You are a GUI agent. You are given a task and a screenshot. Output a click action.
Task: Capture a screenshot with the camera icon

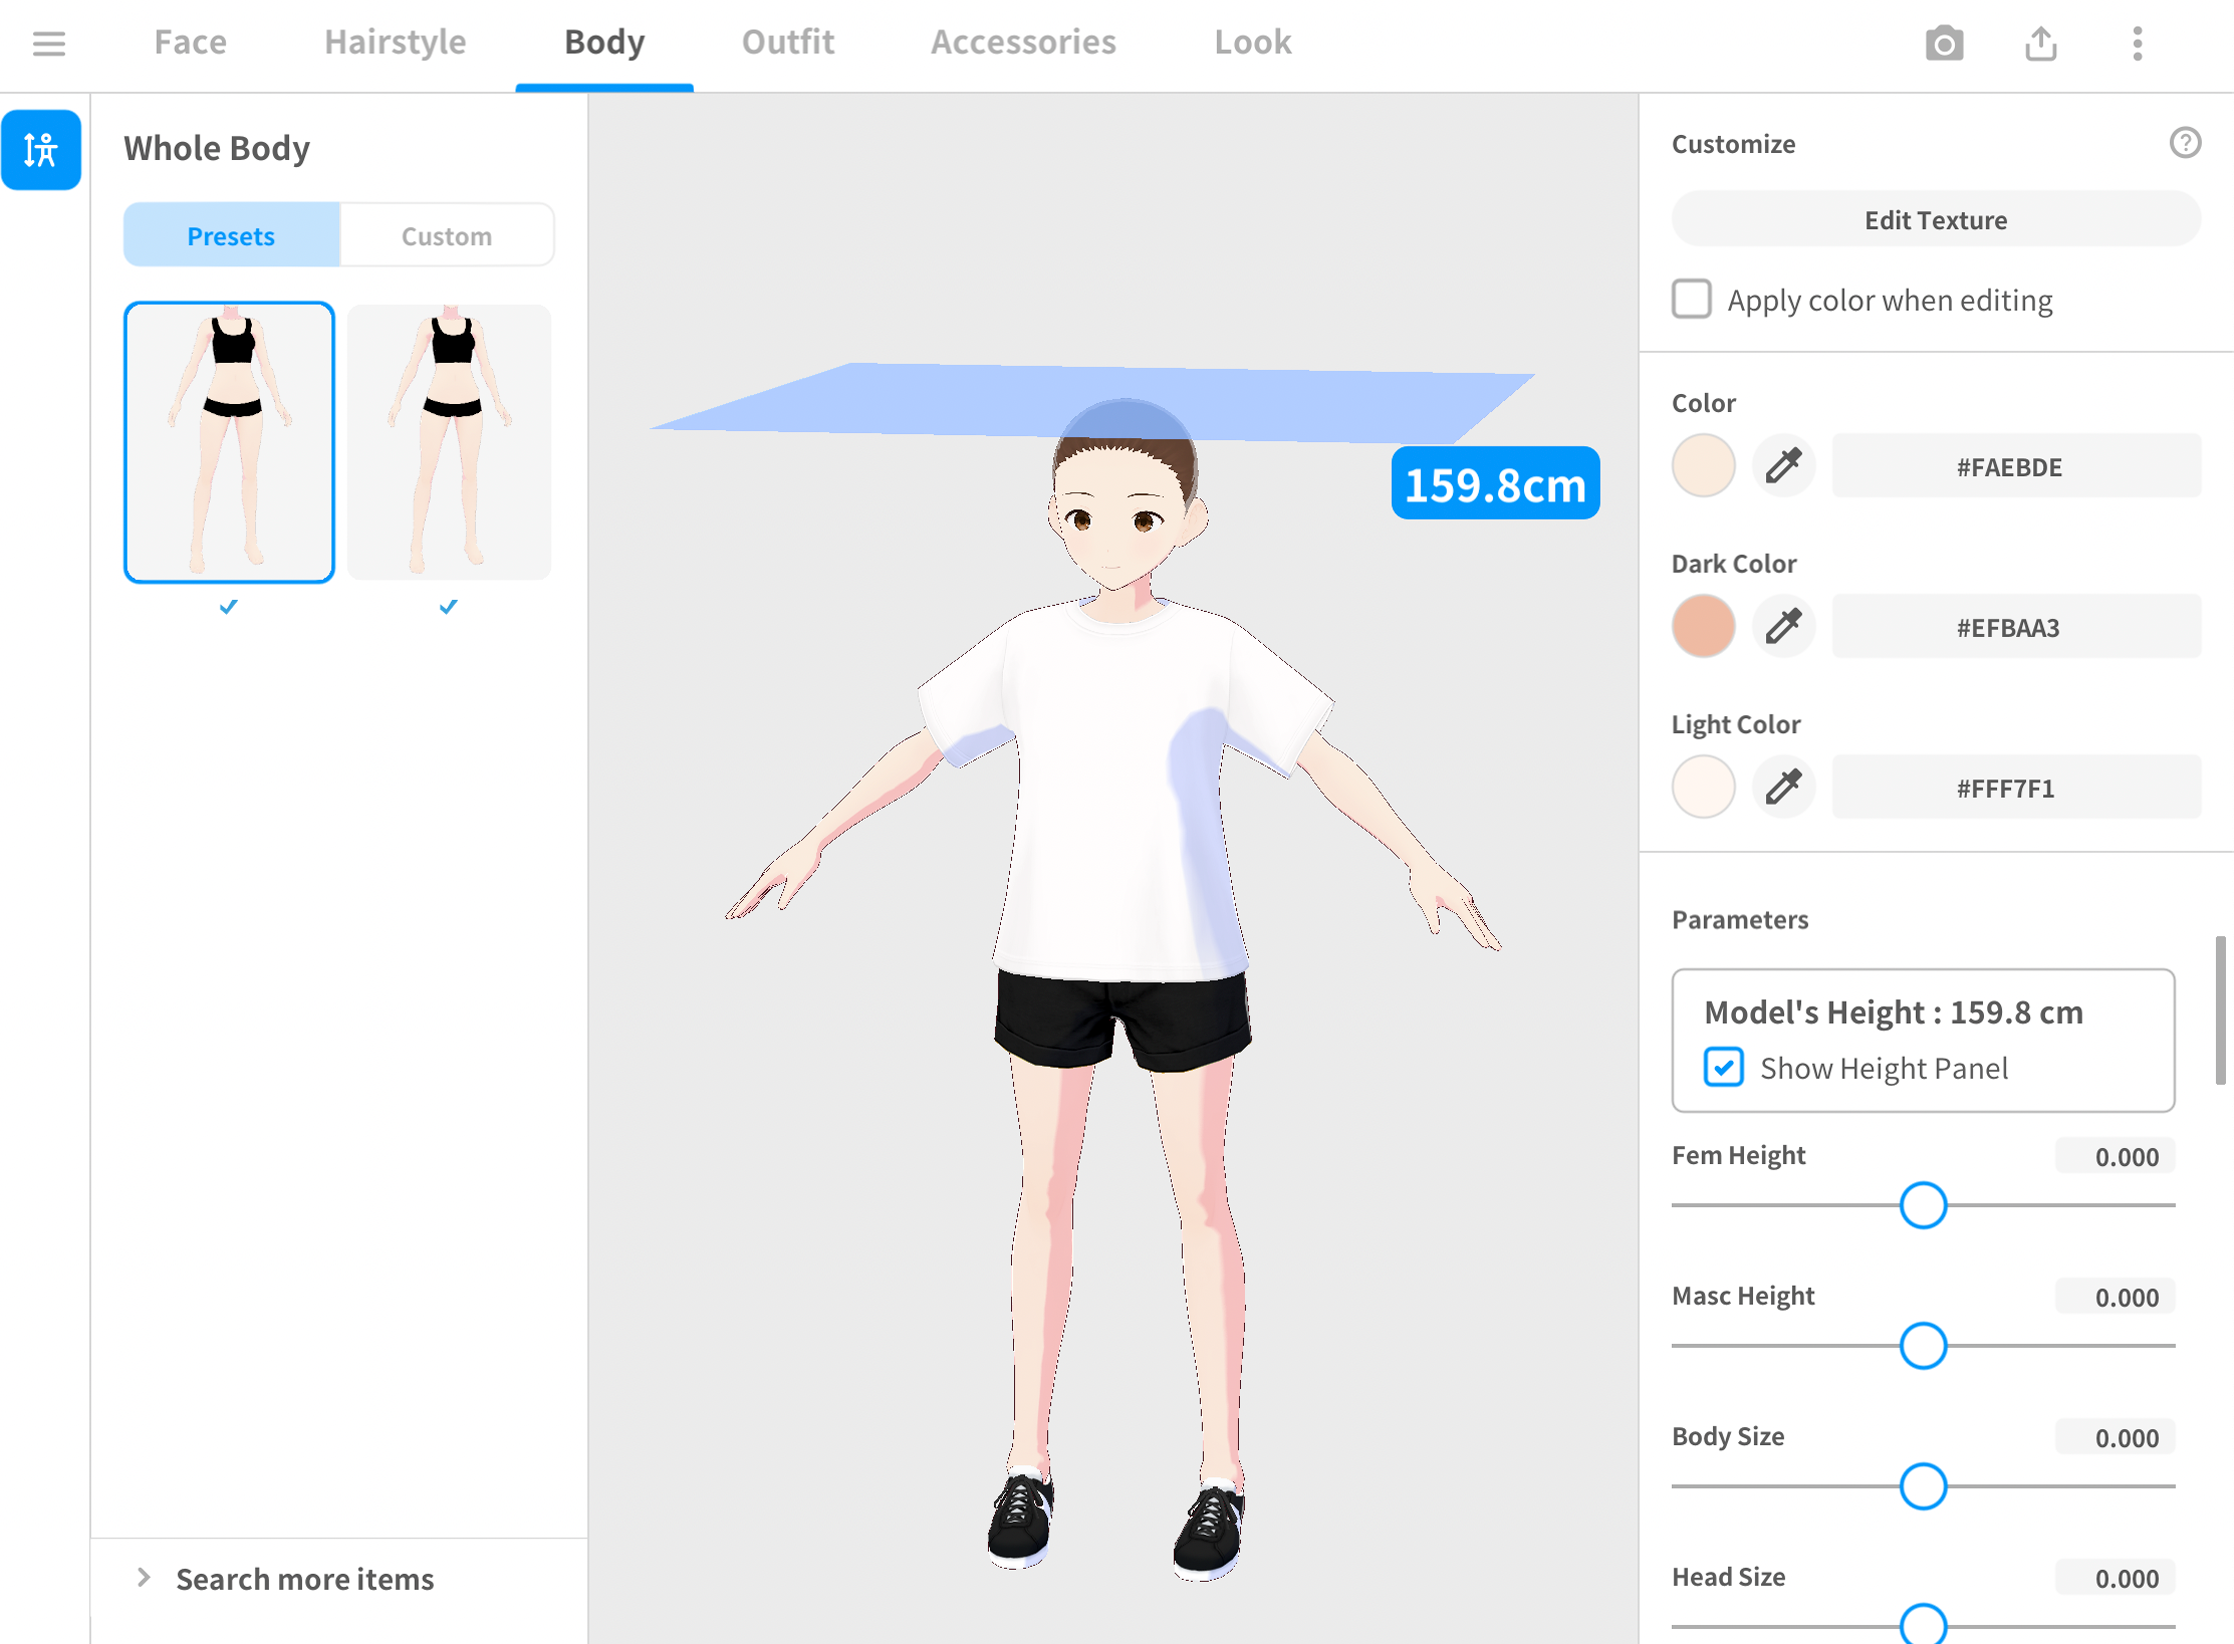pyautogui.click(x=1944, y=44)
